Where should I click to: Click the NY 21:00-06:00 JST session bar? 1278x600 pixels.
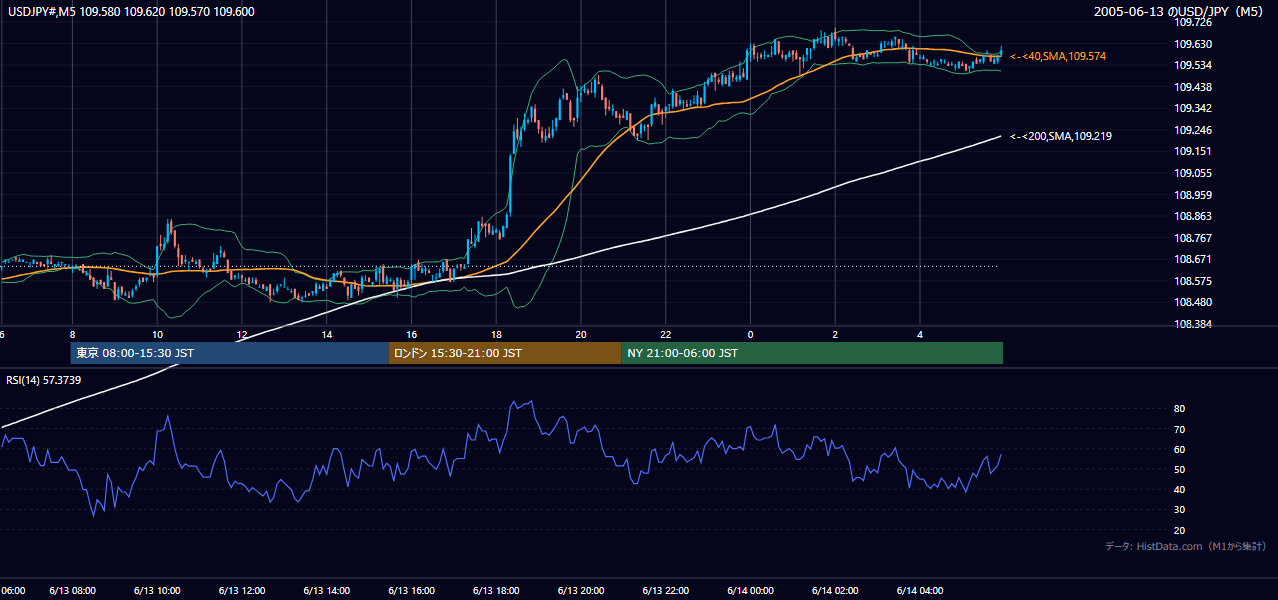[x=812, y=353]
